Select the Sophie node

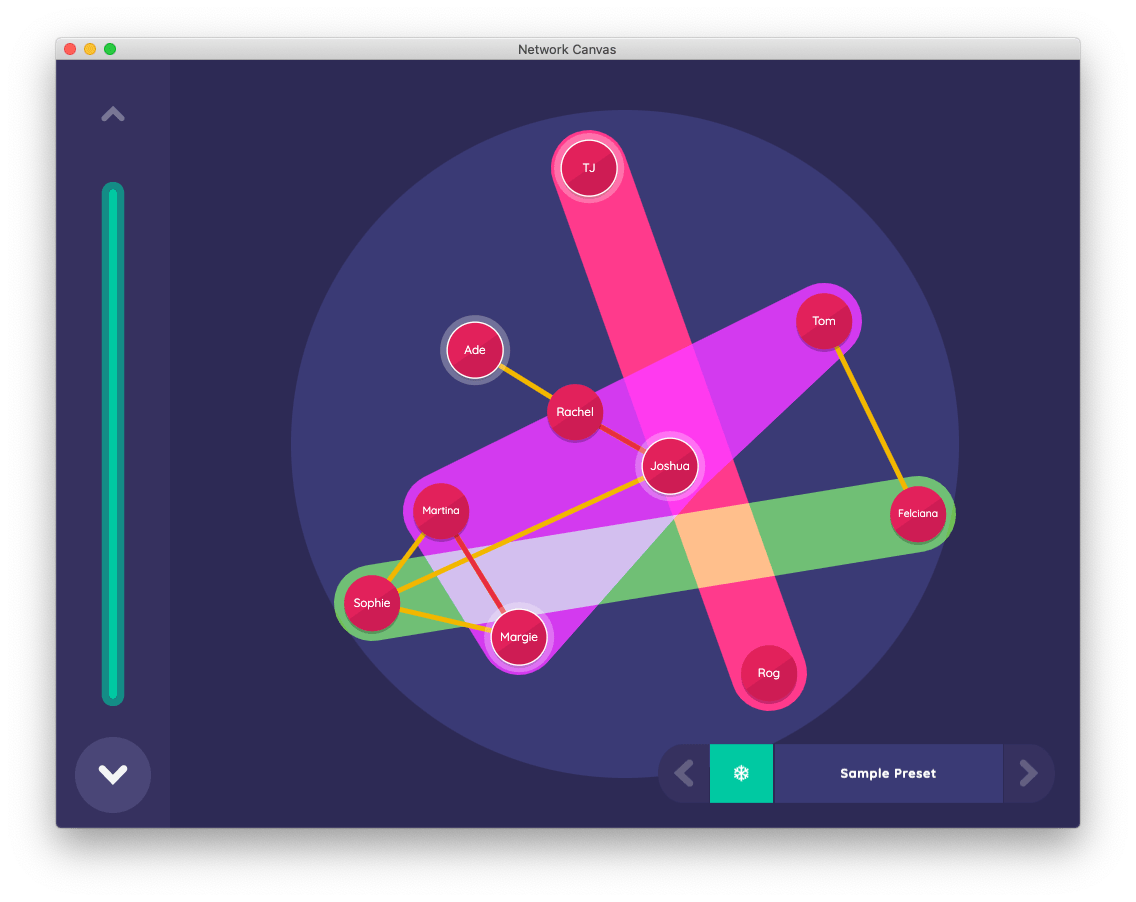coord(372,603)
